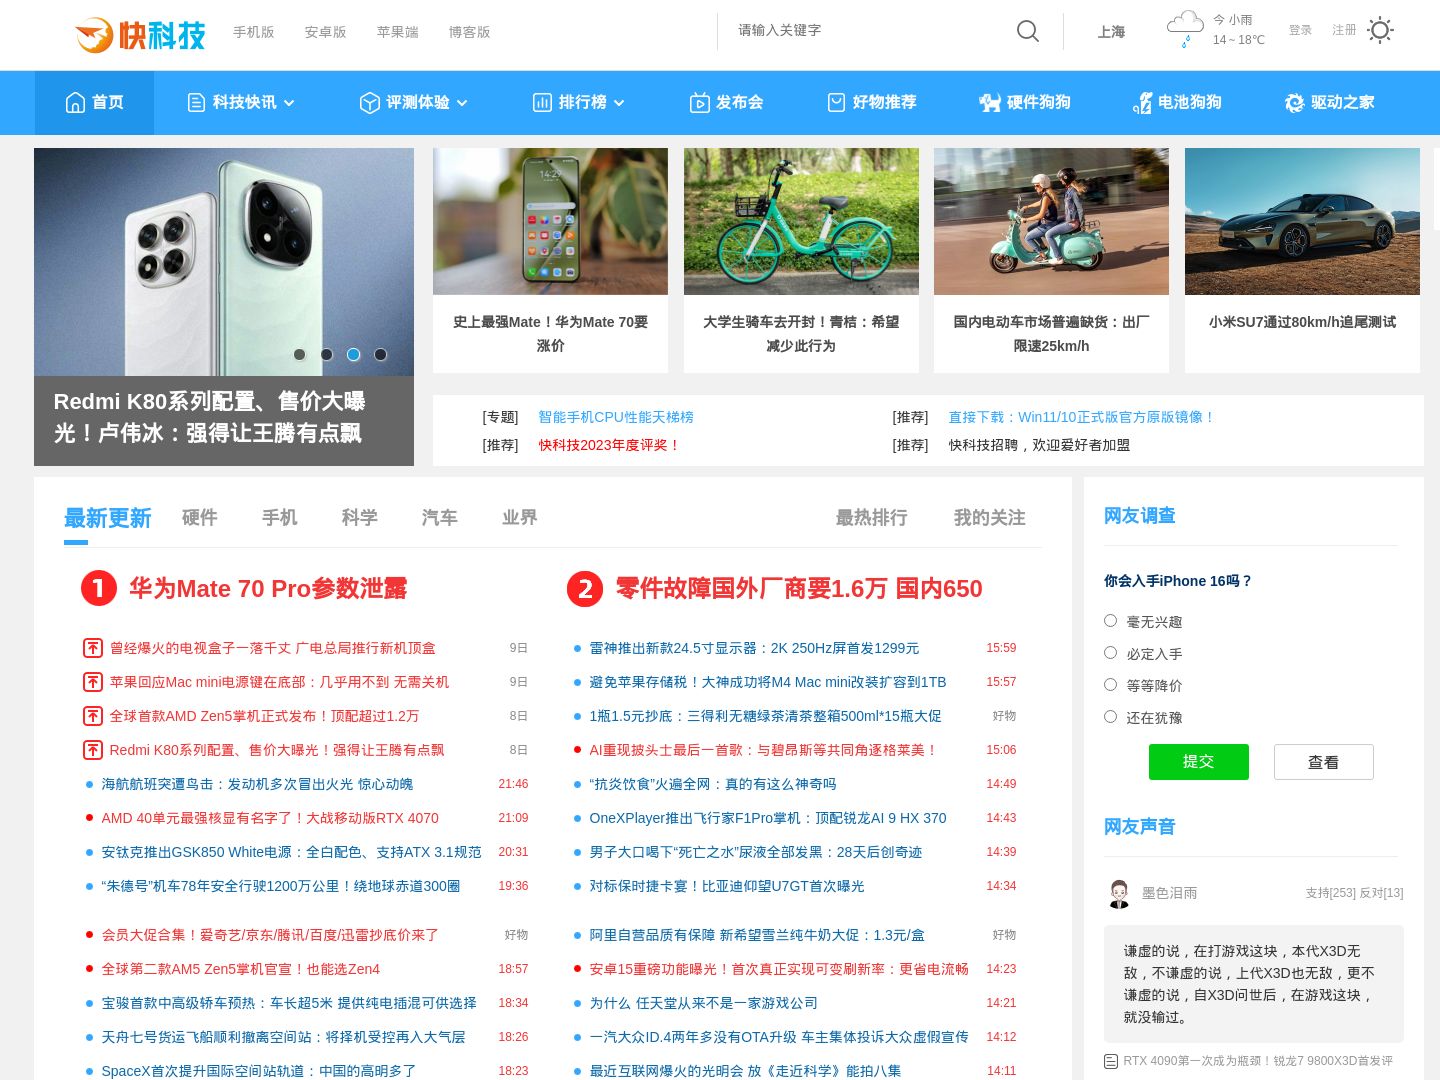Screen dimensions: 1440x1080
Task: Switch to the 硬件 news tab
Action: 199,517
